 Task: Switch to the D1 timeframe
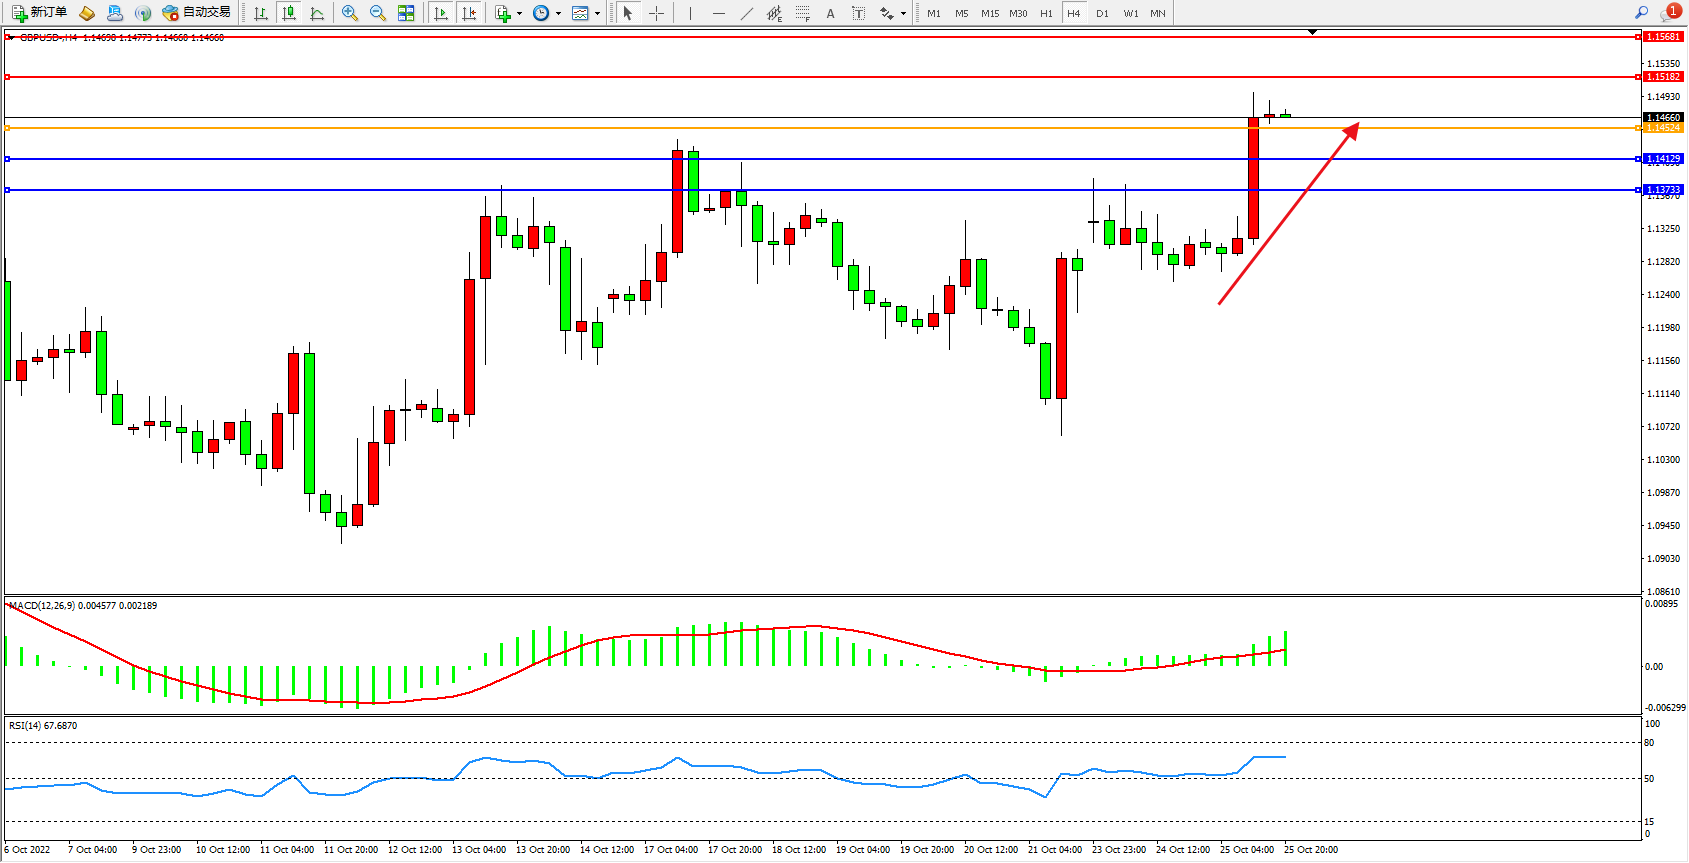1102,14
